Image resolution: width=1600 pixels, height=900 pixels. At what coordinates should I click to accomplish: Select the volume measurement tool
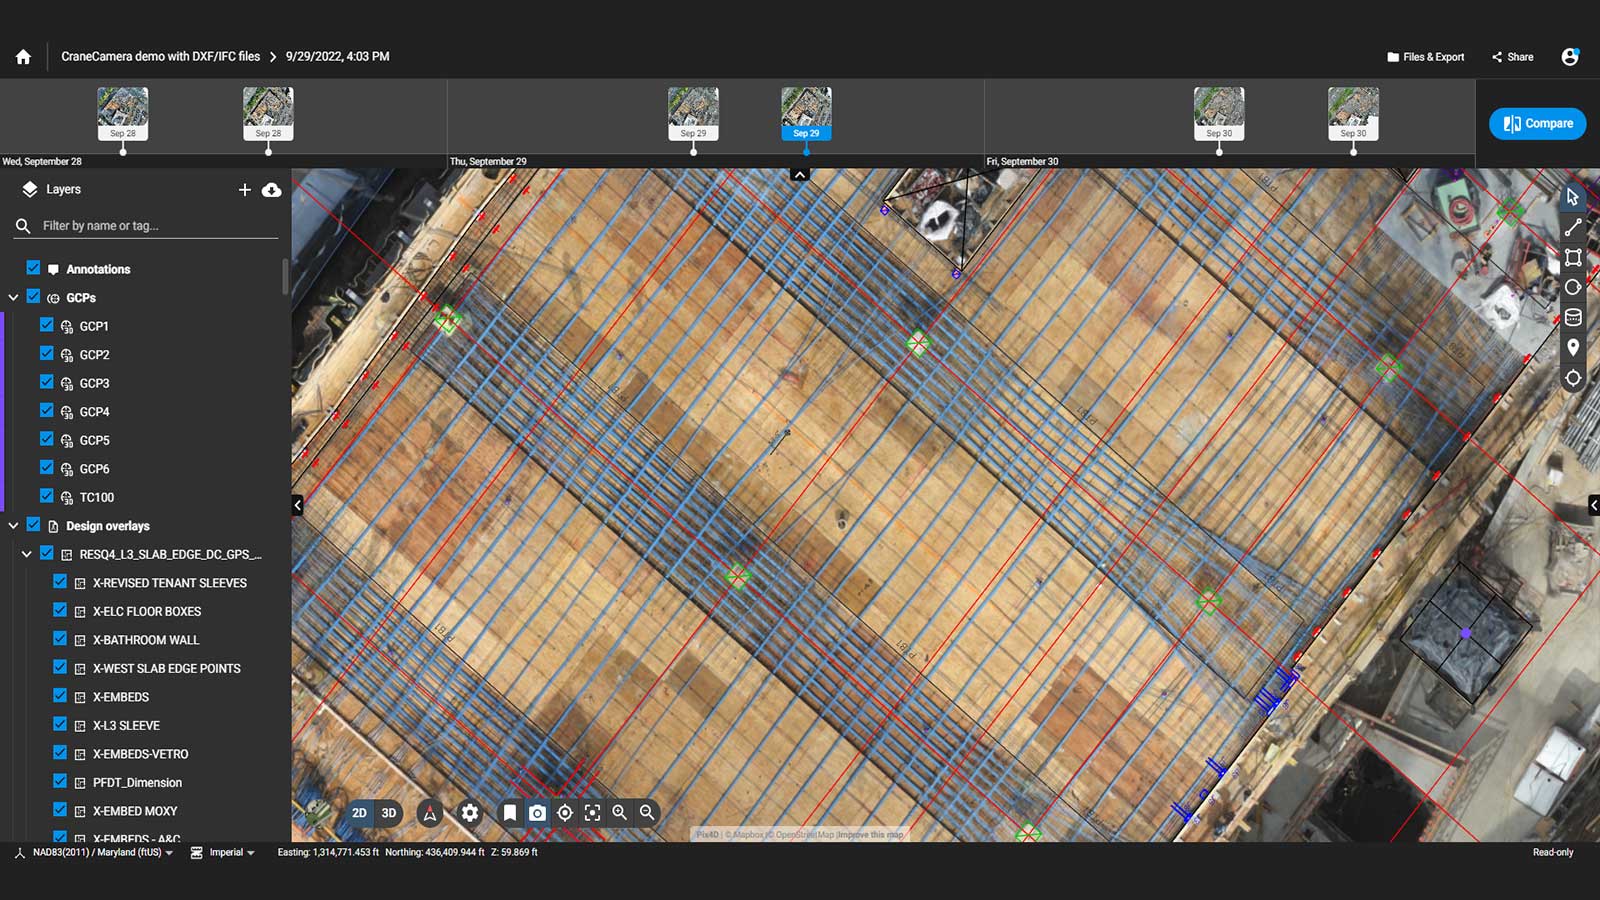(1573, 318)
